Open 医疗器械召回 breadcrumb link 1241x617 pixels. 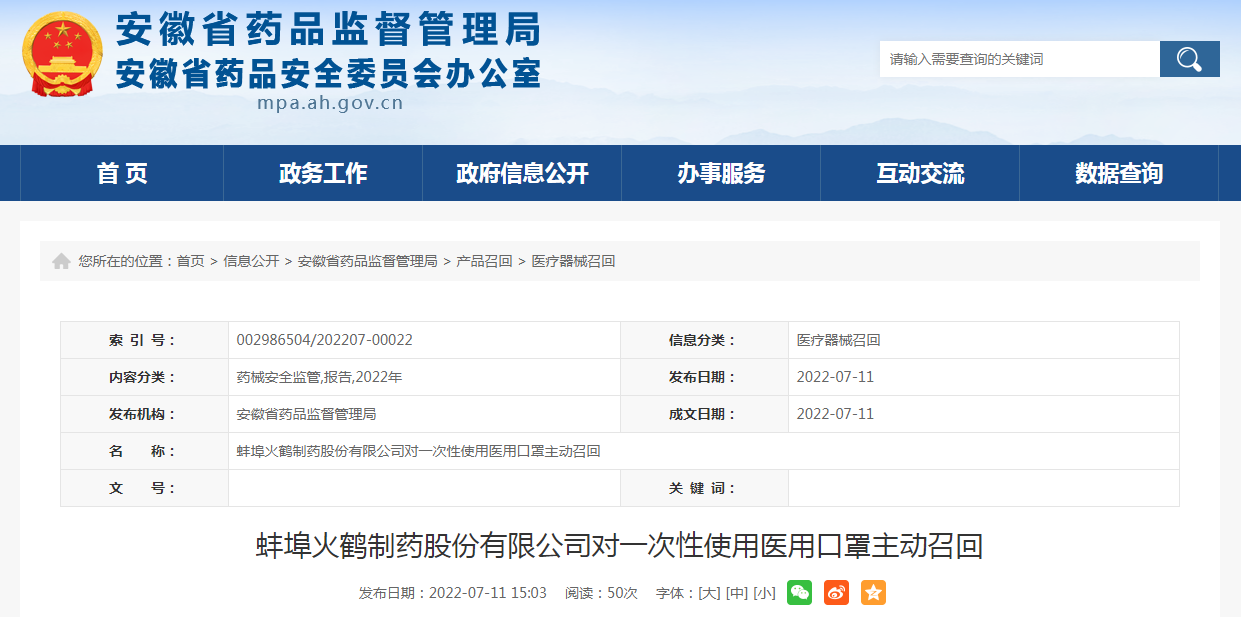click(573, 261)
